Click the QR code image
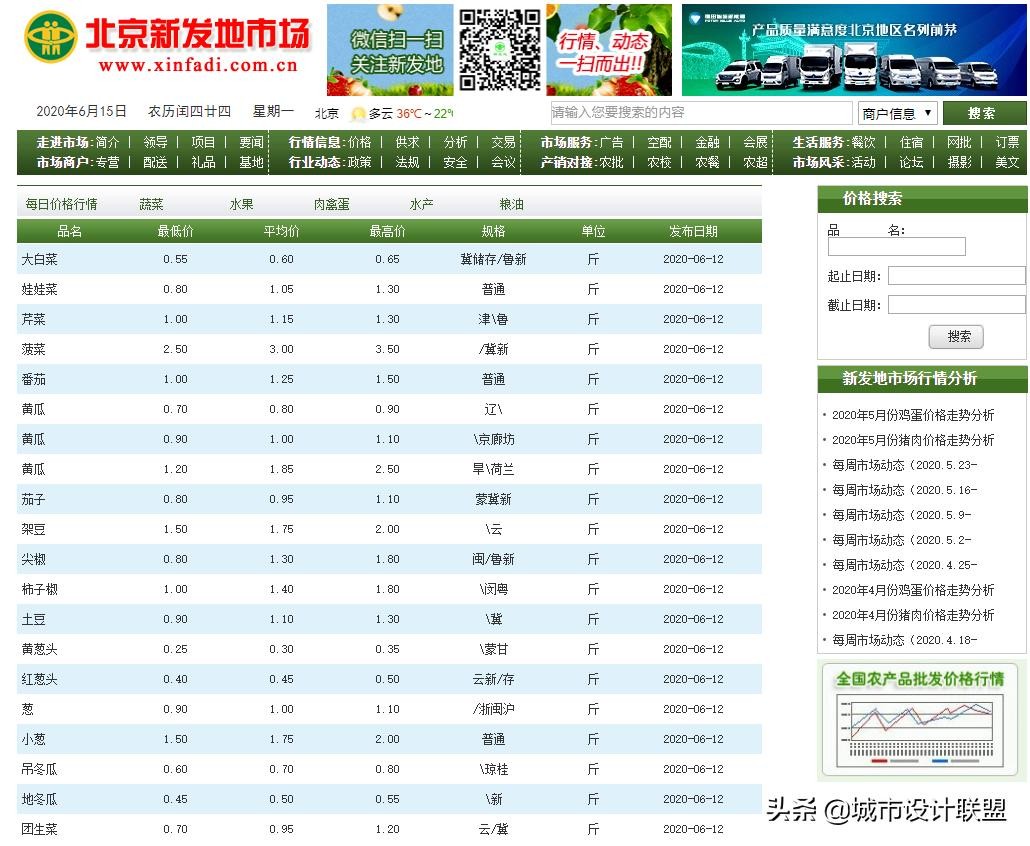Screen dimensions: 1030x846 pos(499,50)
